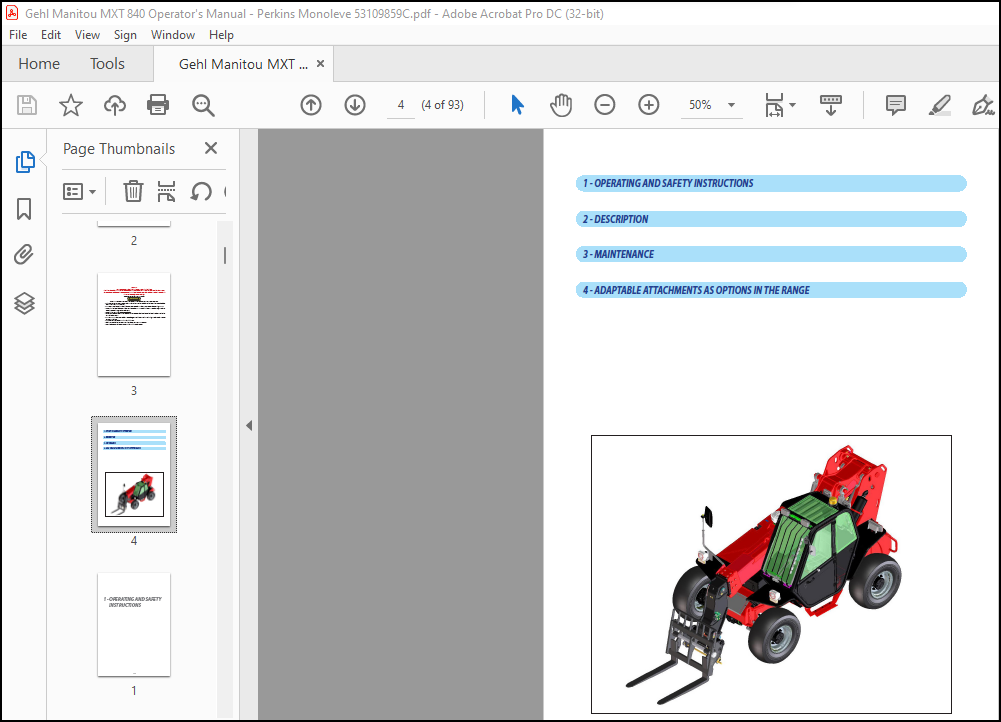Go to previous page arrow
The height and width of the screenshot is (722, 1001).
[311, 105]
